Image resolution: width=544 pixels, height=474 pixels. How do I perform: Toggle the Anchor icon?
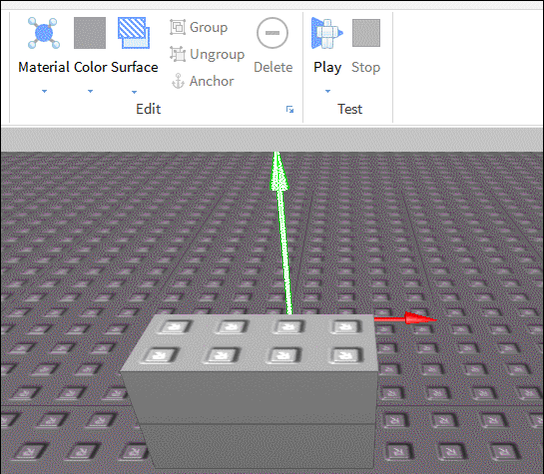click(x=178, y=81)
